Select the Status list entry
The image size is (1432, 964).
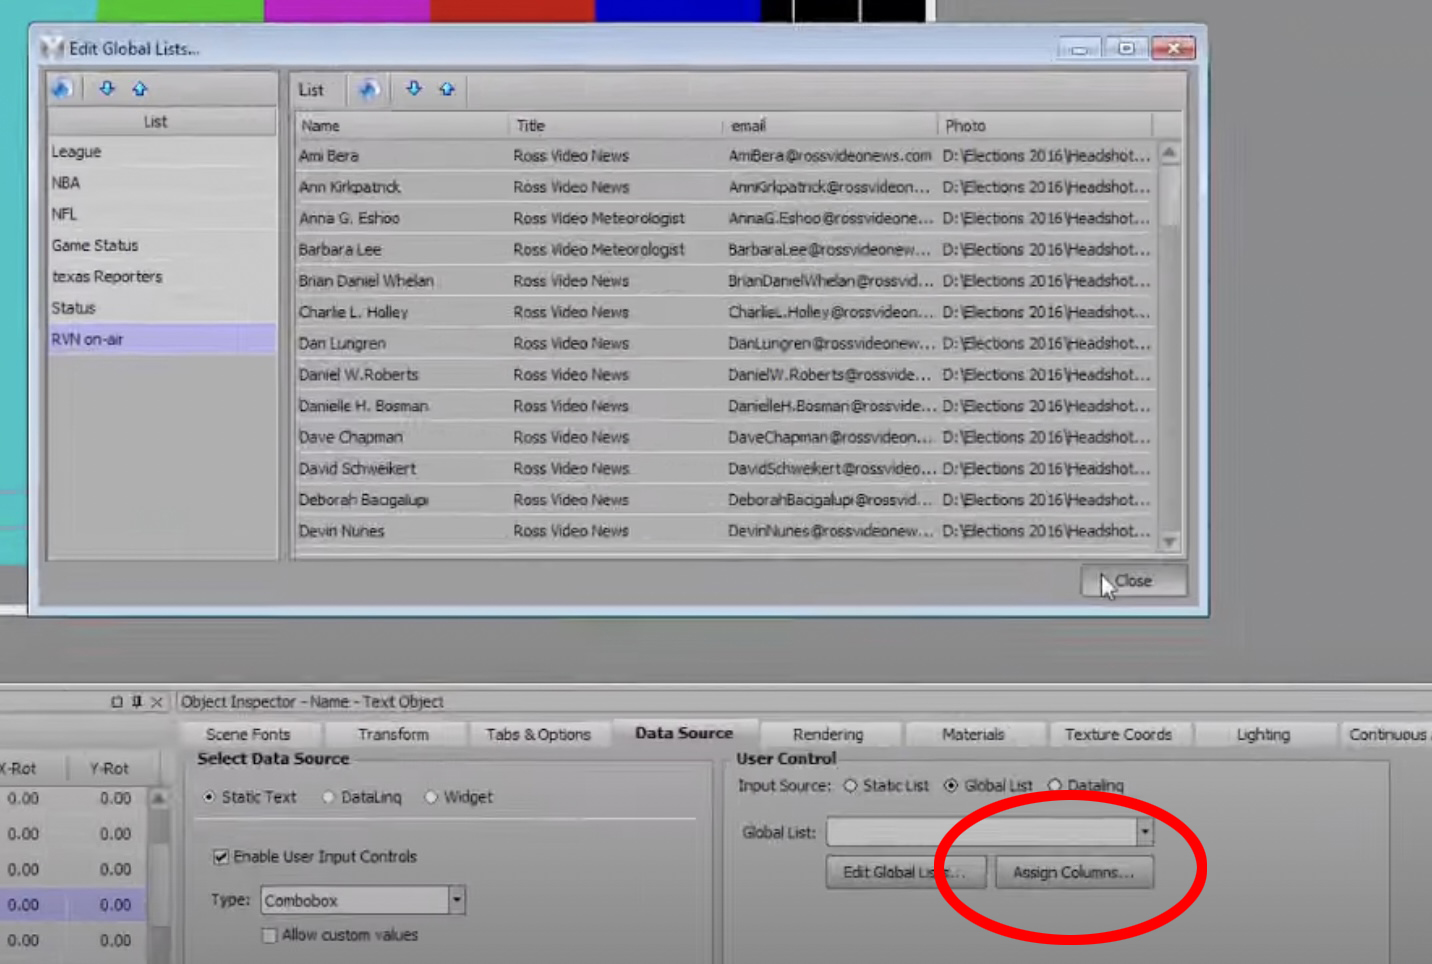tap(162, 308)
